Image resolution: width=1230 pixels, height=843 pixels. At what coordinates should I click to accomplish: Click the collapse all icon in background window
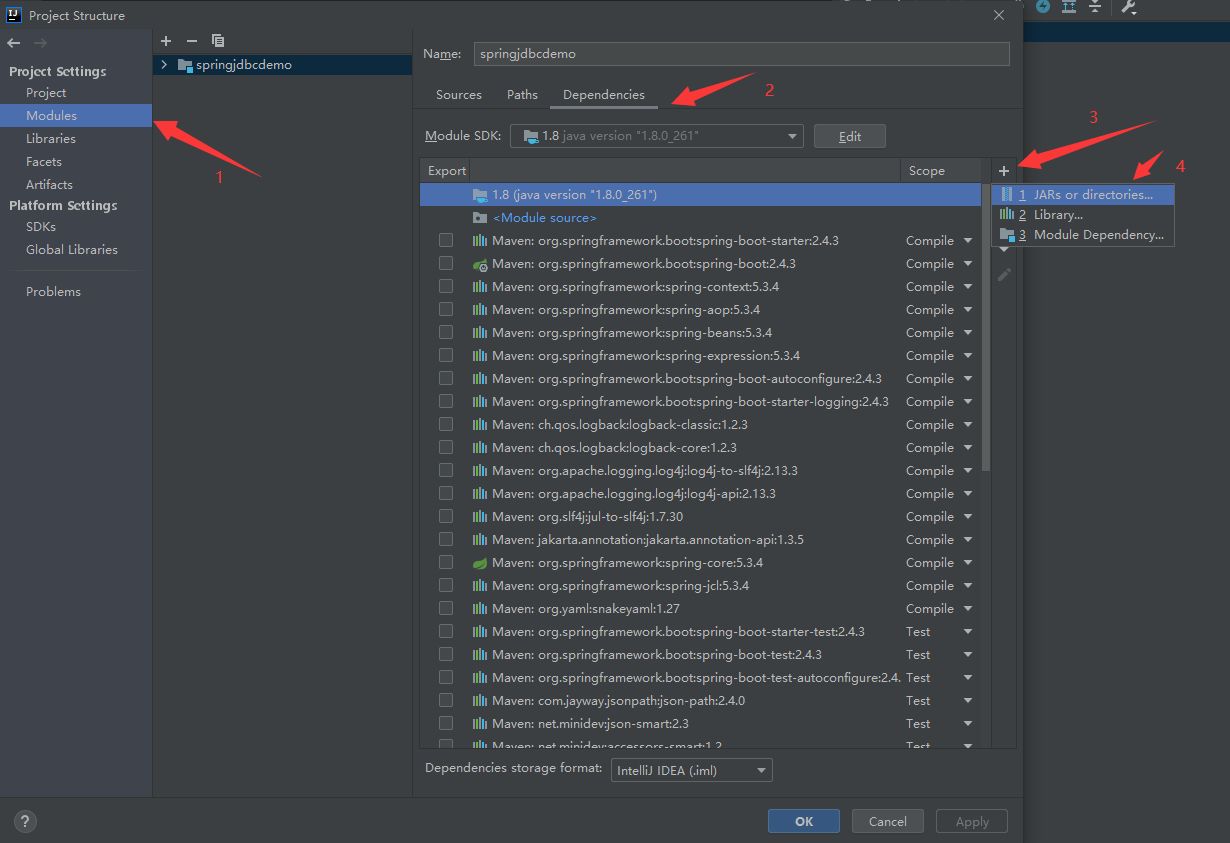(x=1096, y=7)
